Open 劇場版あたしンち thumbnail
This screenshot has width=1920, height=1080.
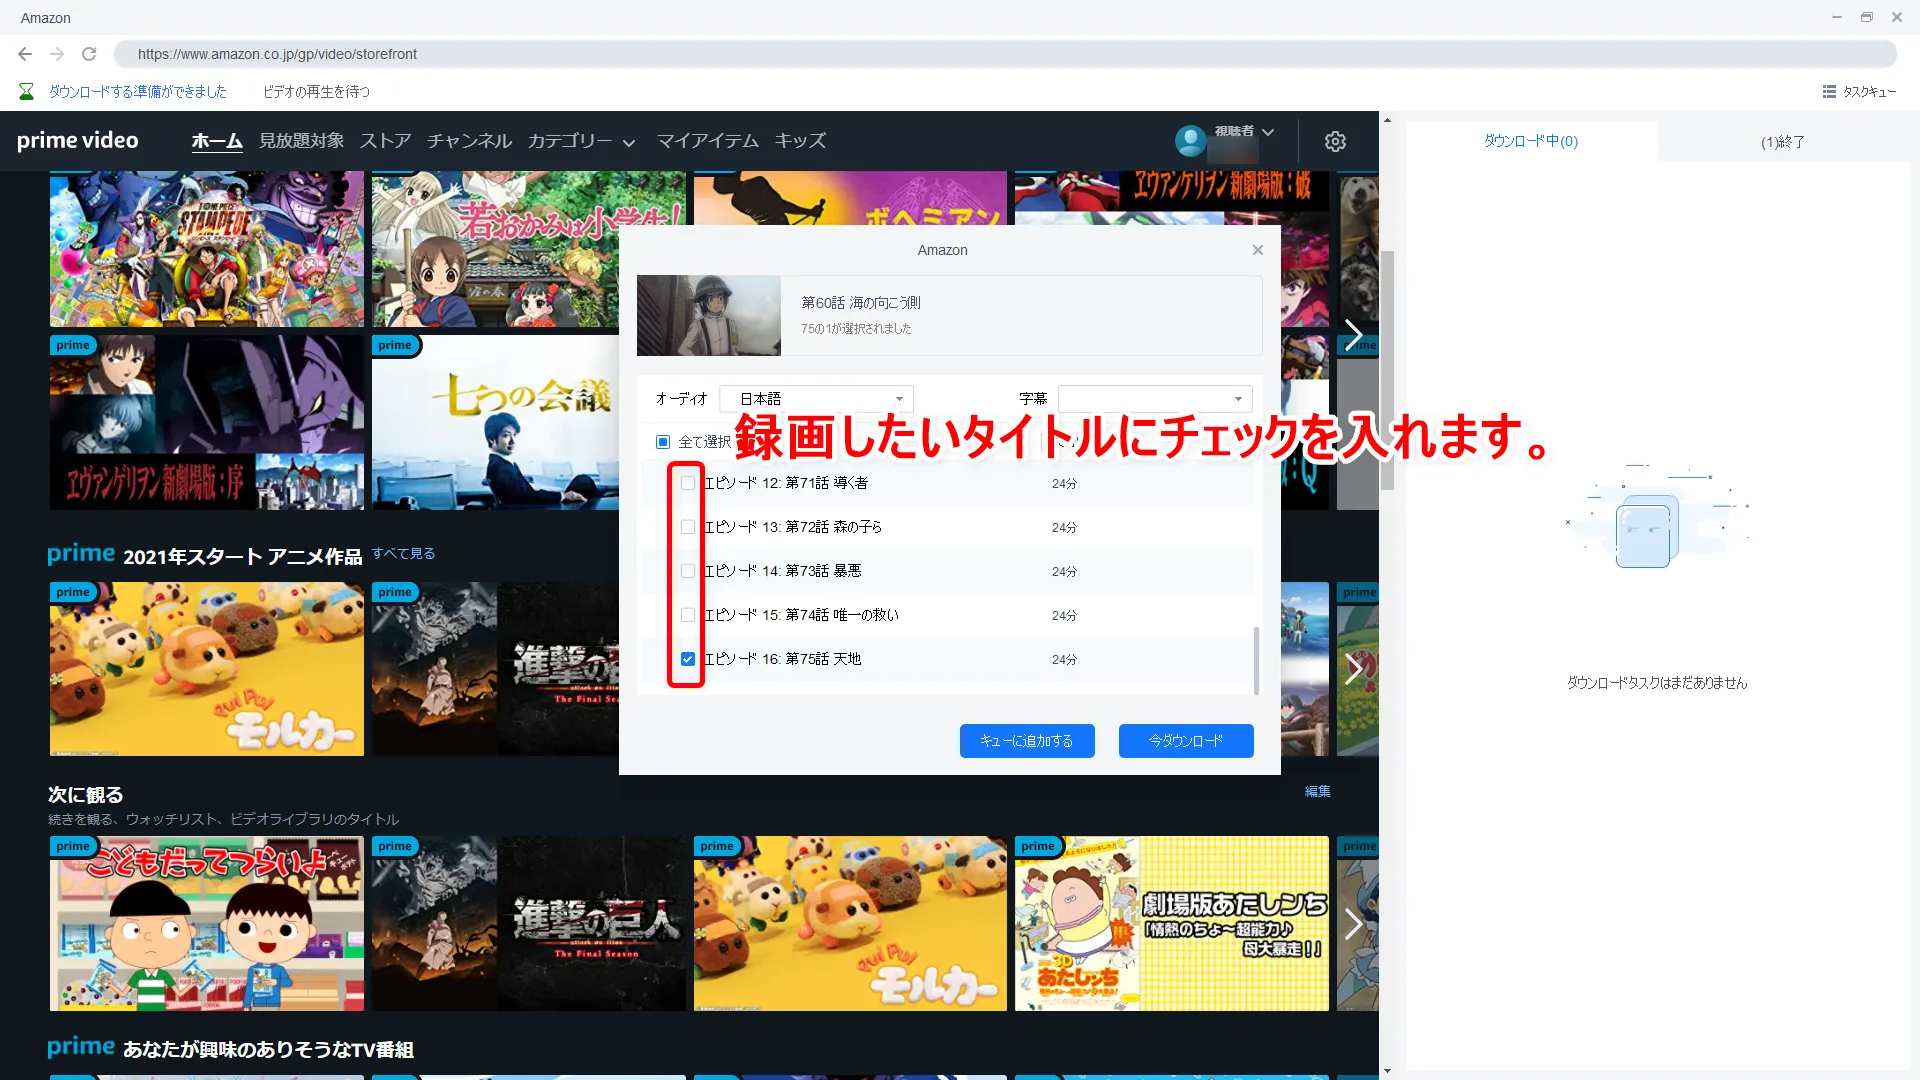point(1172,923)
